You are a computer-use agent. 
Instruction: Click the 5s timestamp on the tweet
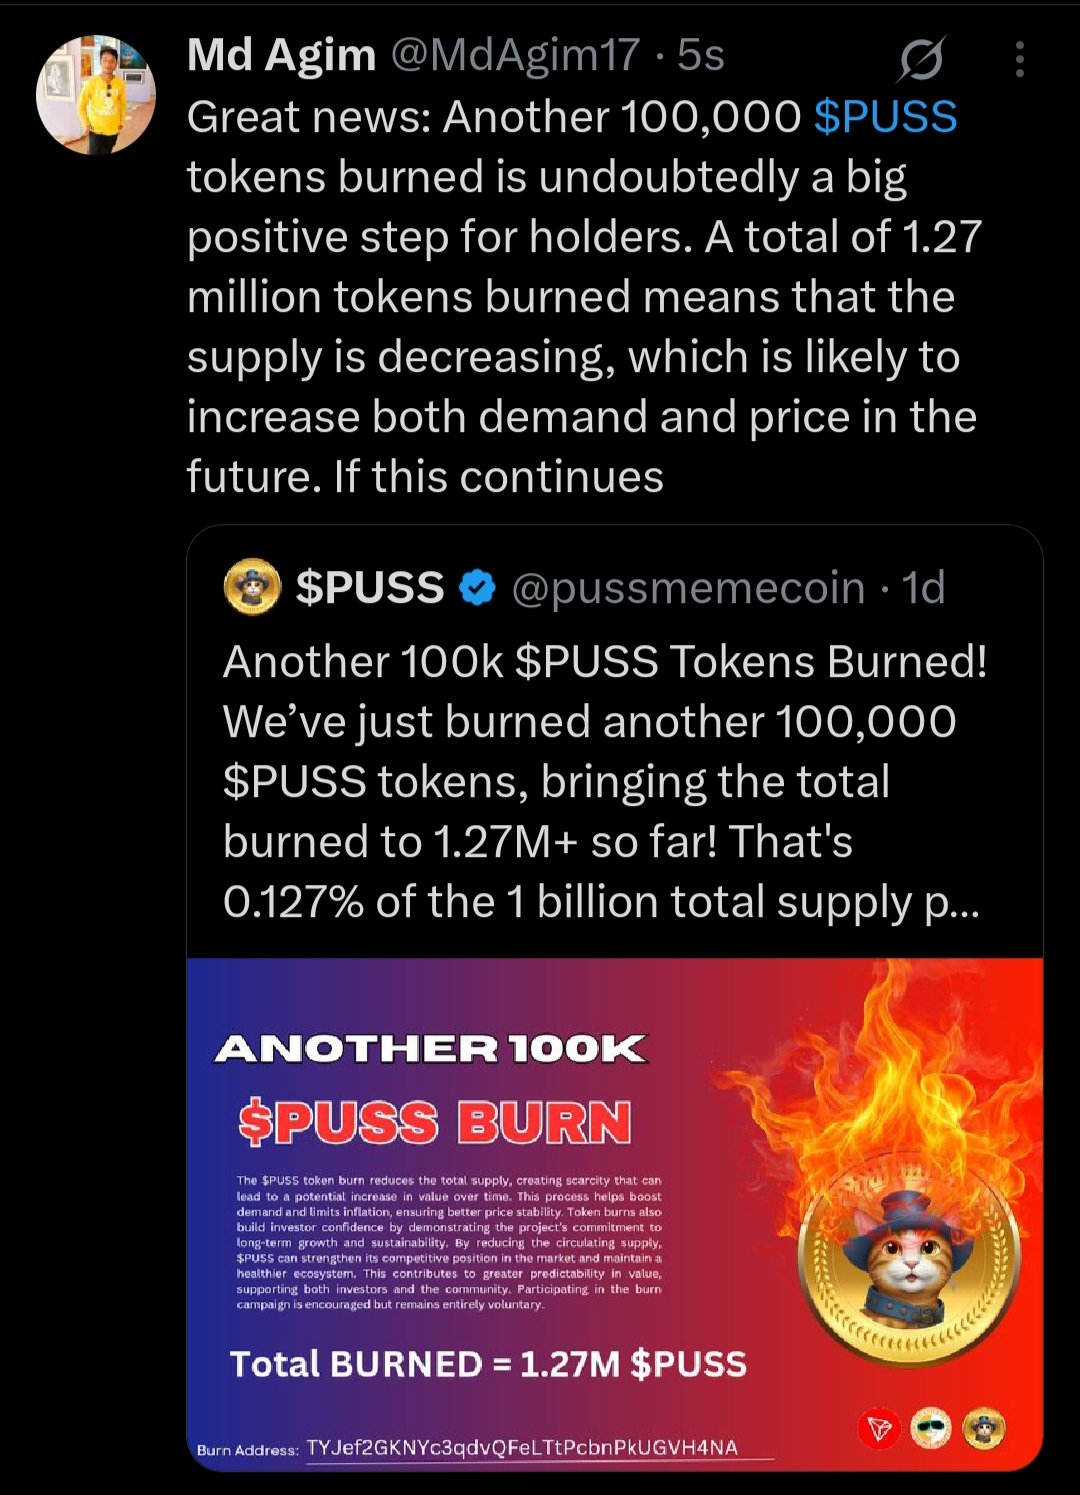[700, 56]
